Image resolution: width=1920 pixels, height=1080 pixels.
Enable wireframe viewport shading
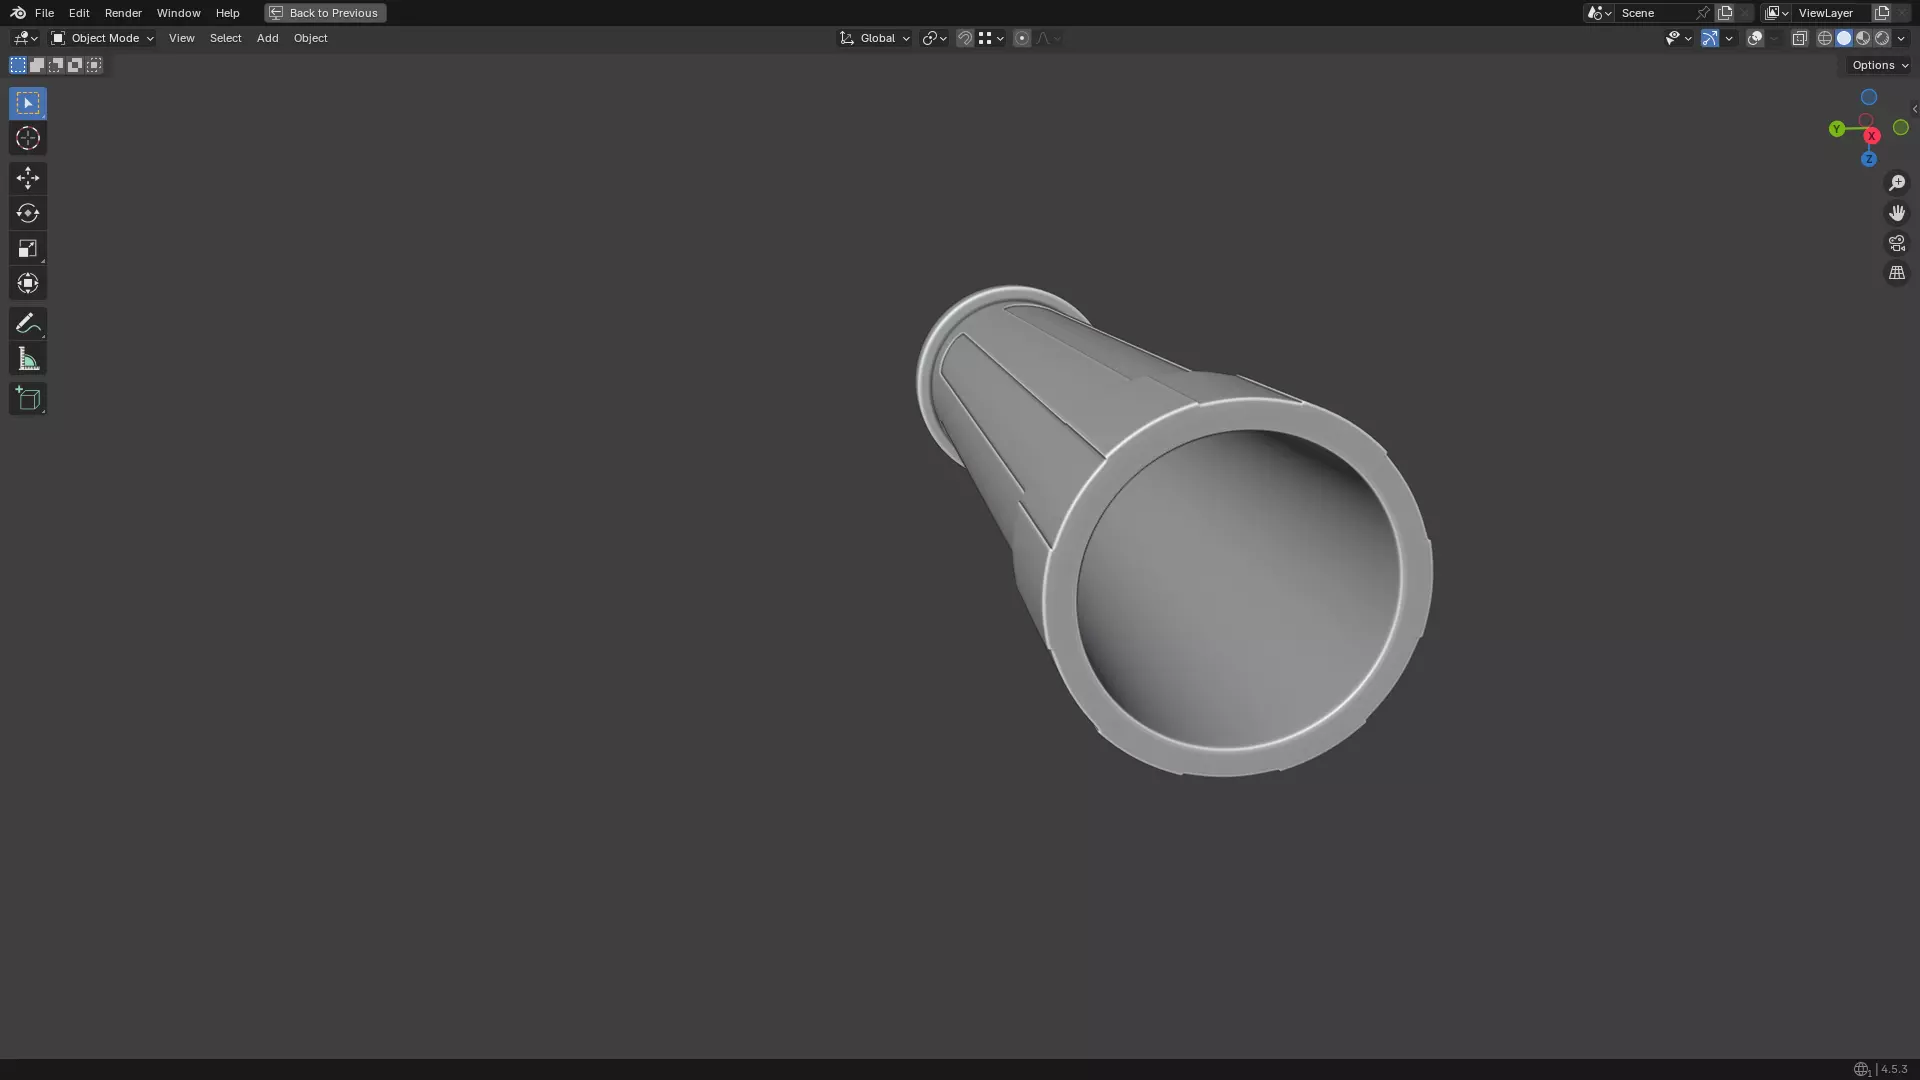[1824, 38]
